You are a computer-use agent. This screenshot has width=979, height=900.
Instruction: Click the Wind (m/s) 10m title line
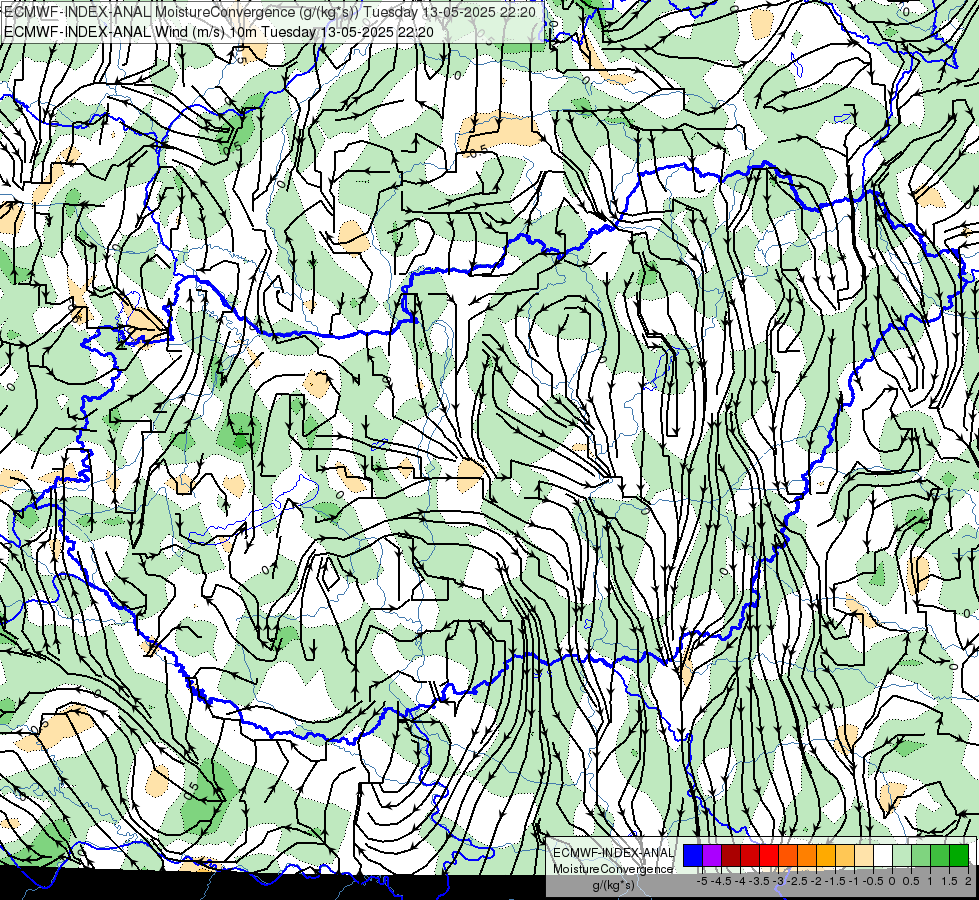click(x=219, y=32)
